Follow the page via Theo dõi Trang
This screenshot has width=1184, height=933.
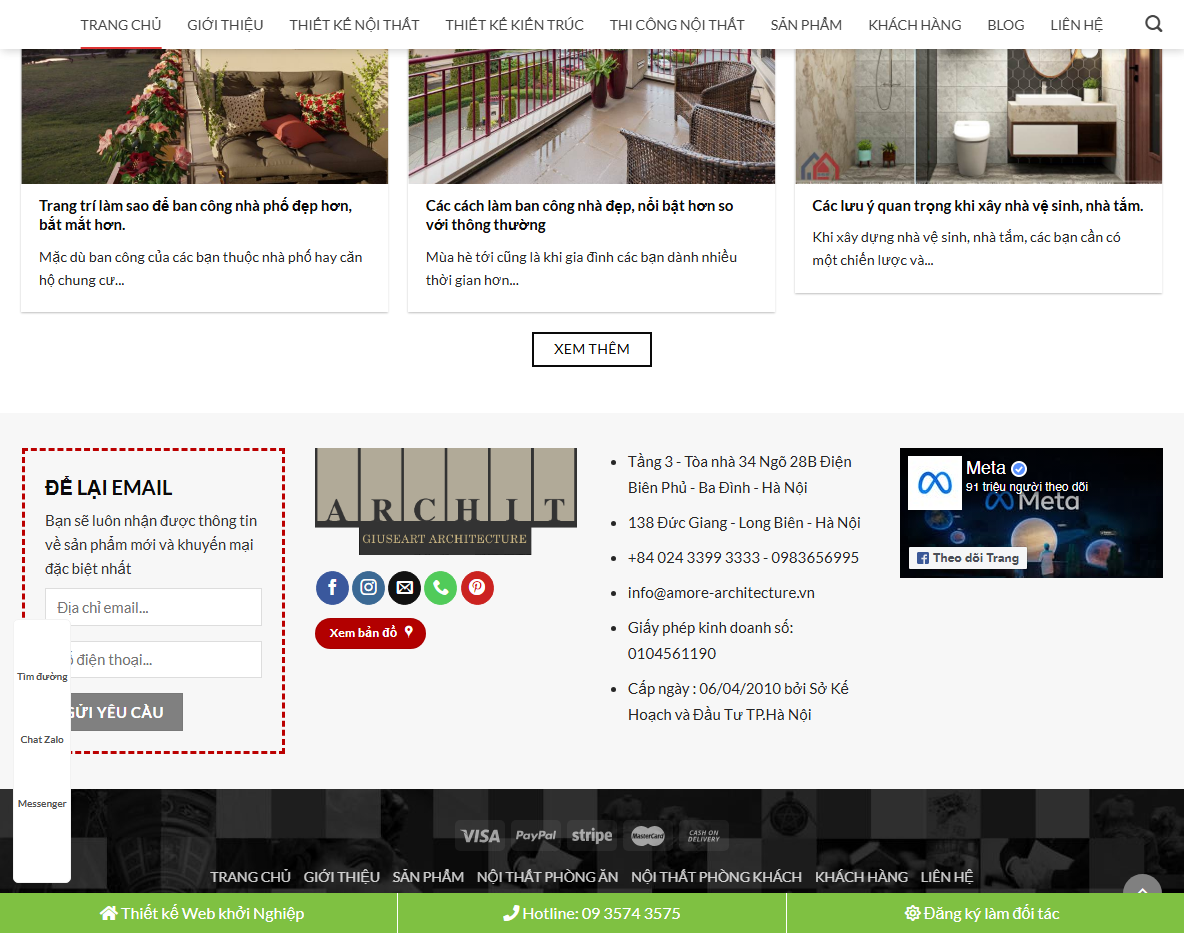click(966, 557)
